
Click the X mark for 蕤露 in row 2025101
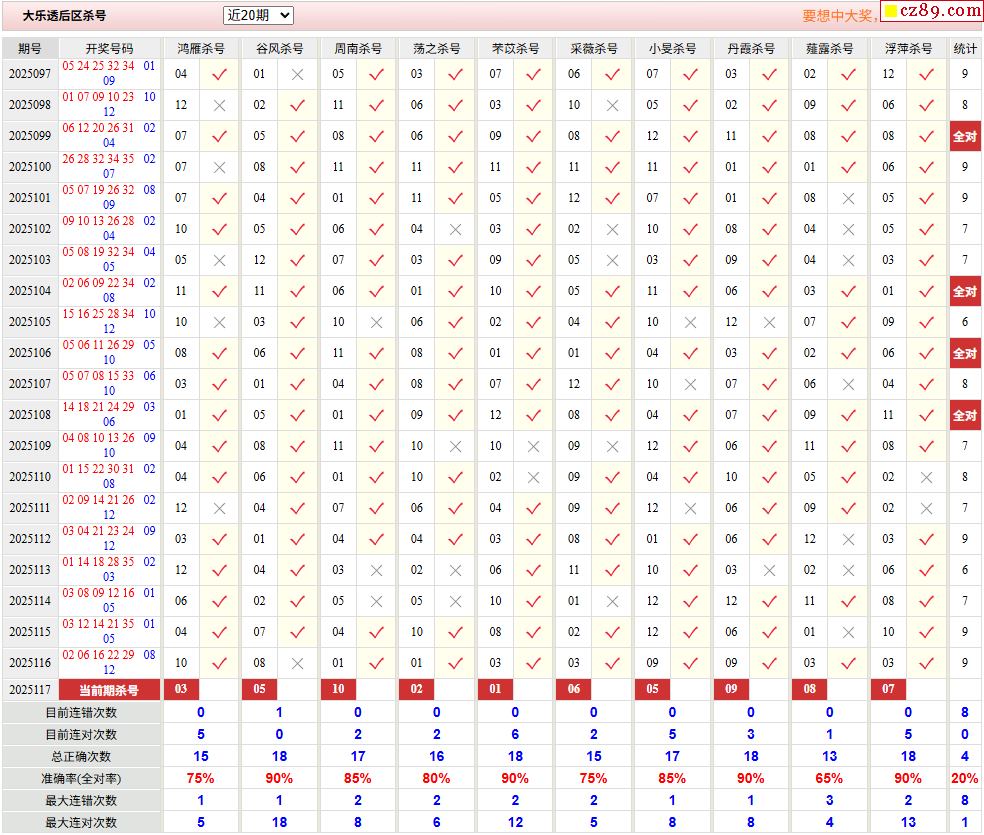(848, 198)
